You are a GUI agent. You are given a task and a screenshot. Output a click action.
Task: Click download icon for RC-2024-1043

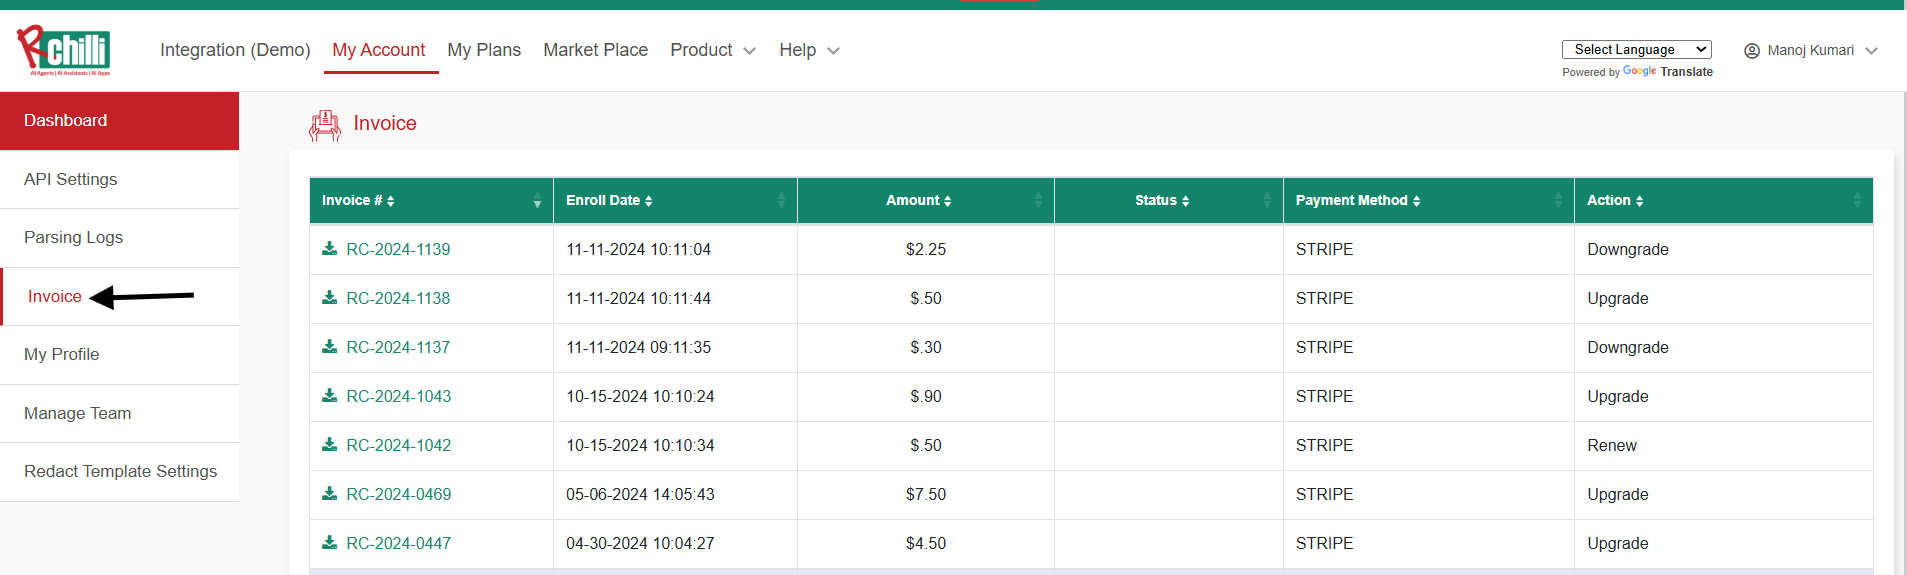329,395
